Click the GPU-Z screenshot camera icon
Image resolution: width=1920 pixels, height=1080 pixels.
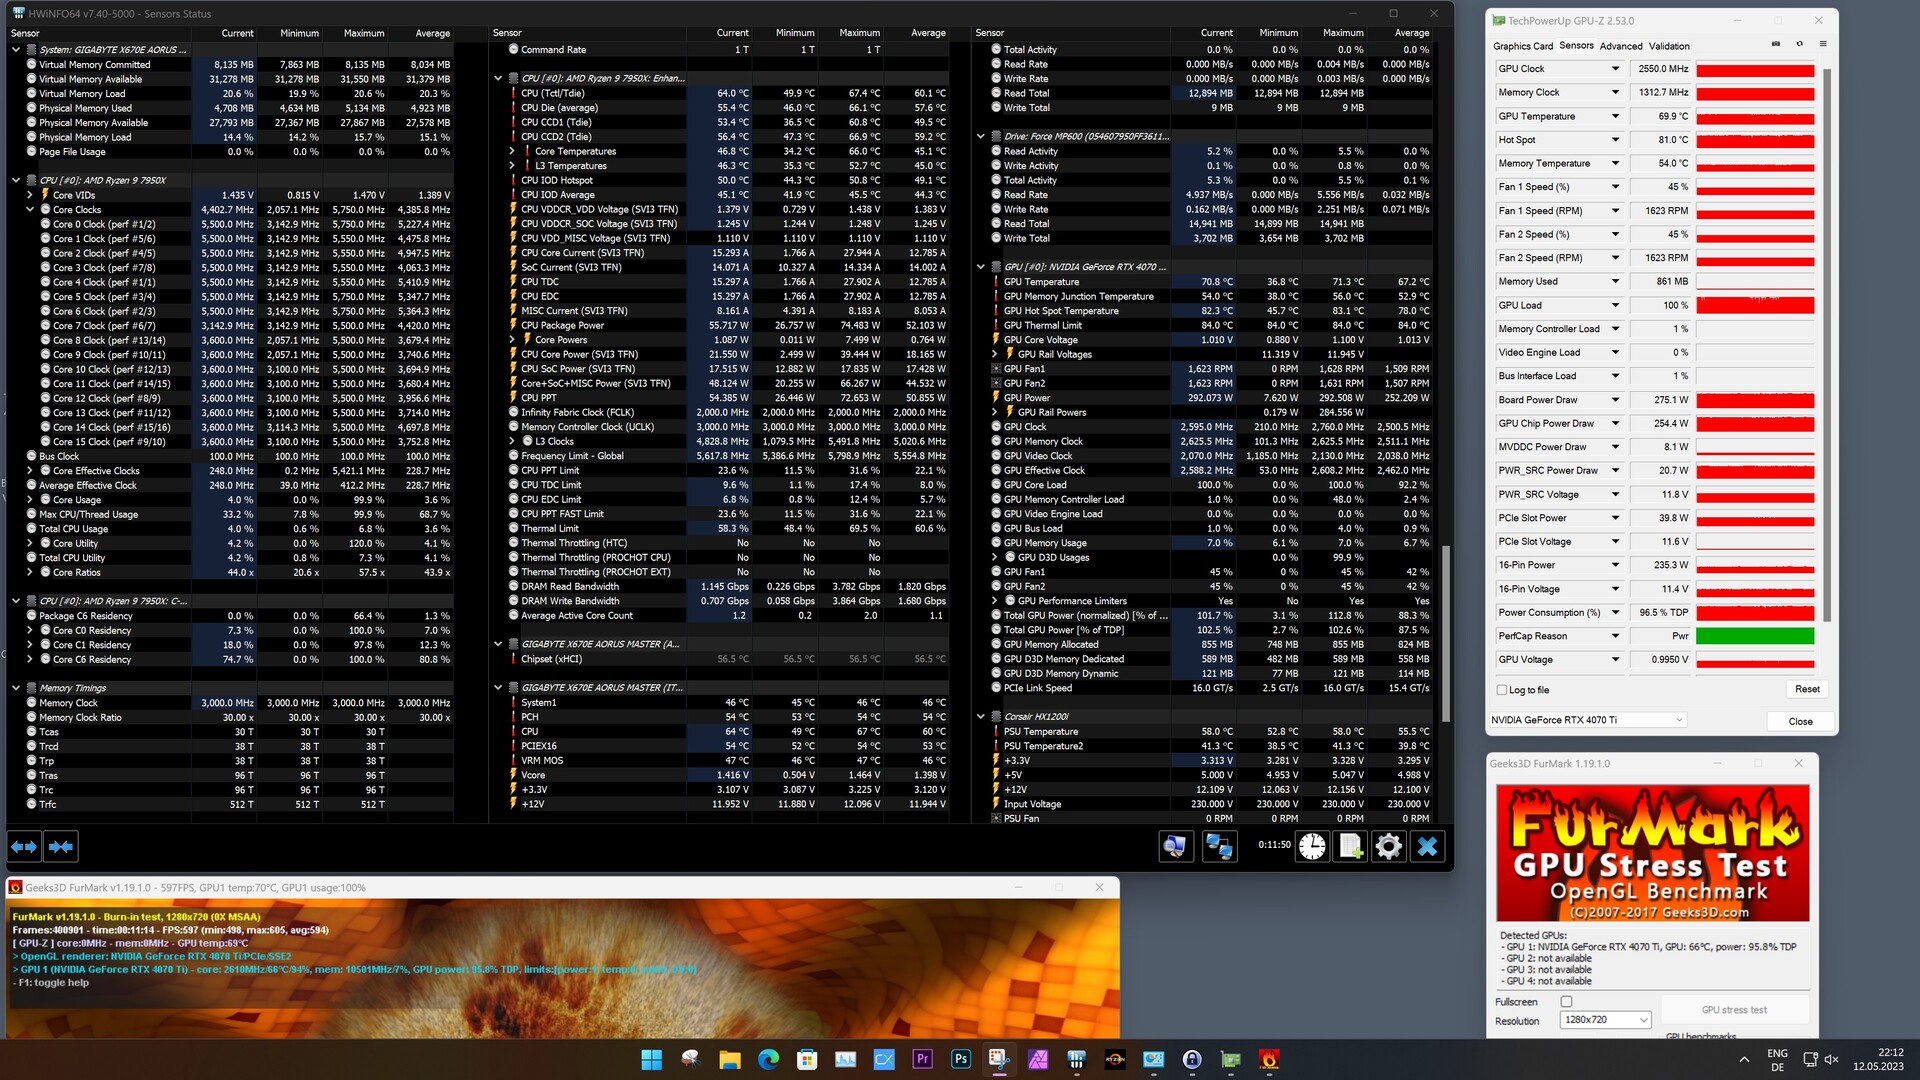coord(1776,44)
